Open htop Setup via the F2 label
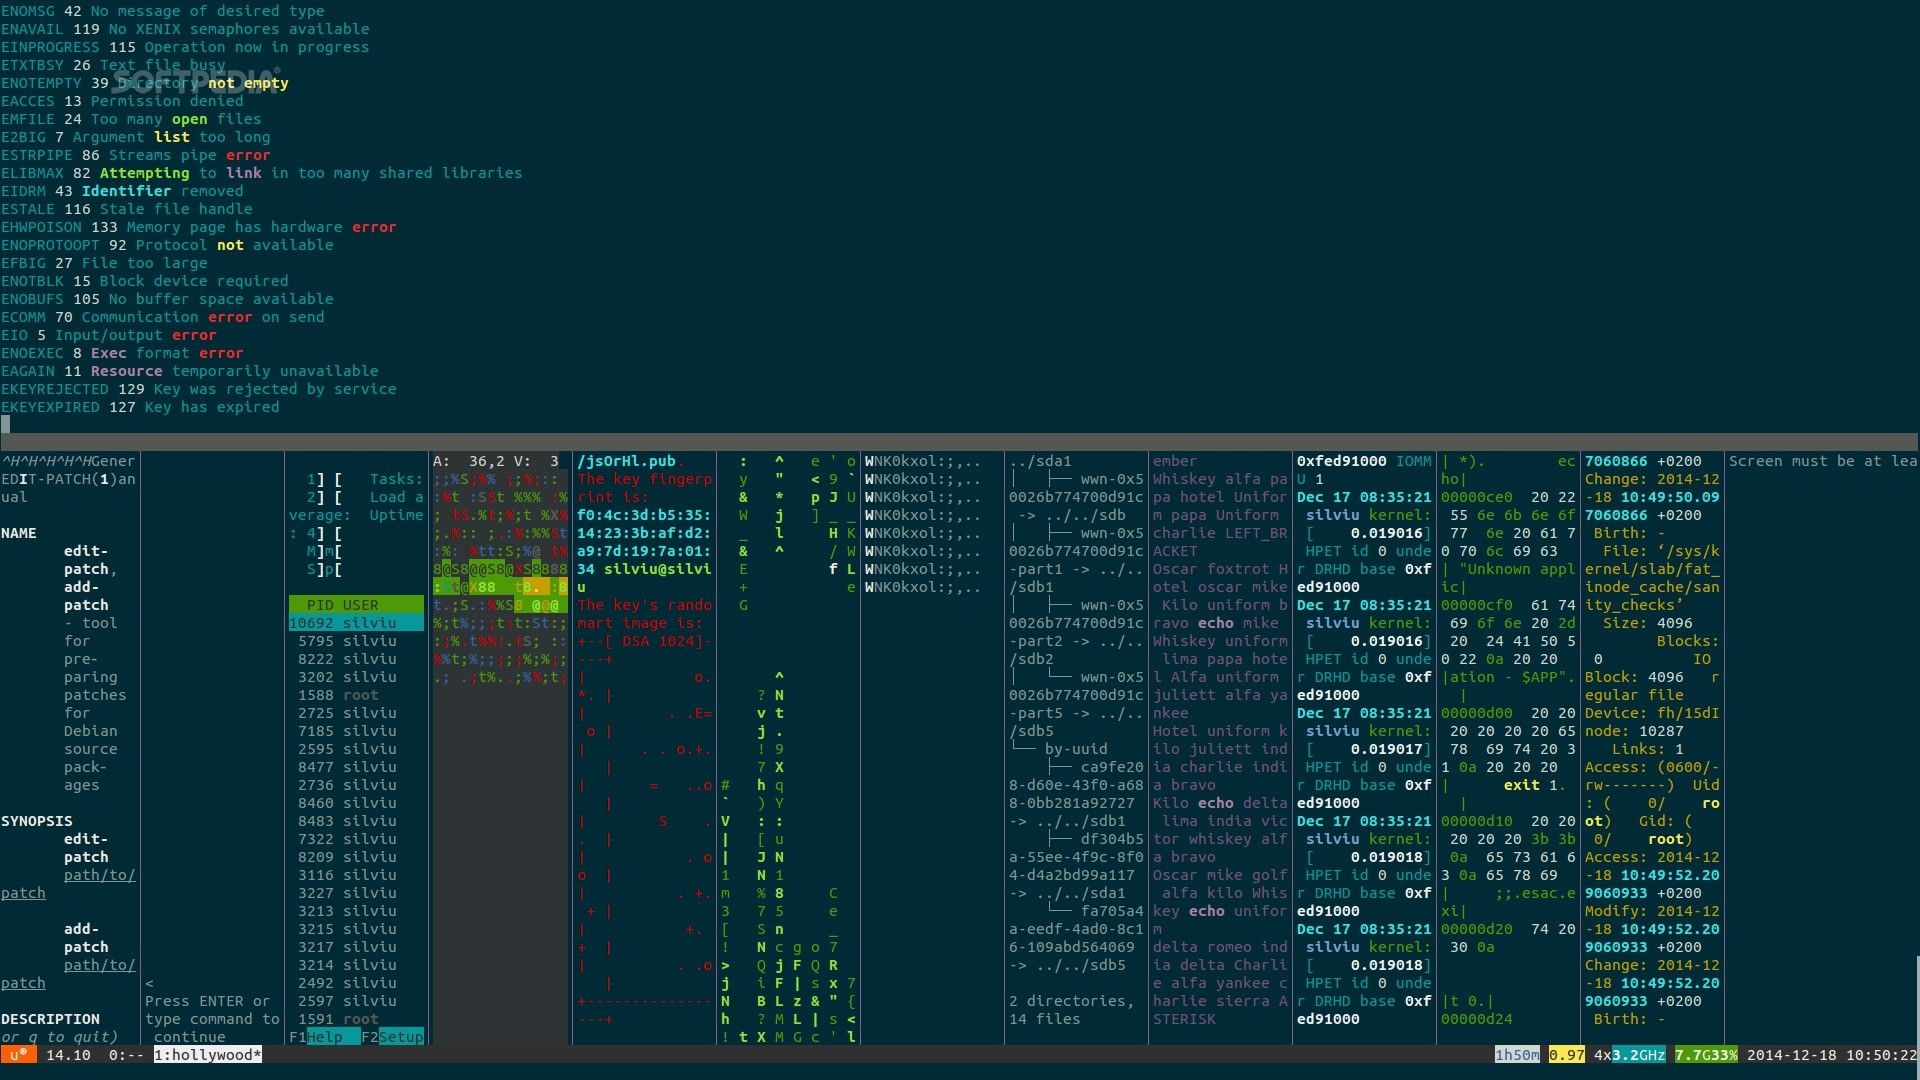Screen dimensions: 1920x1080 tap(393, 1037)
